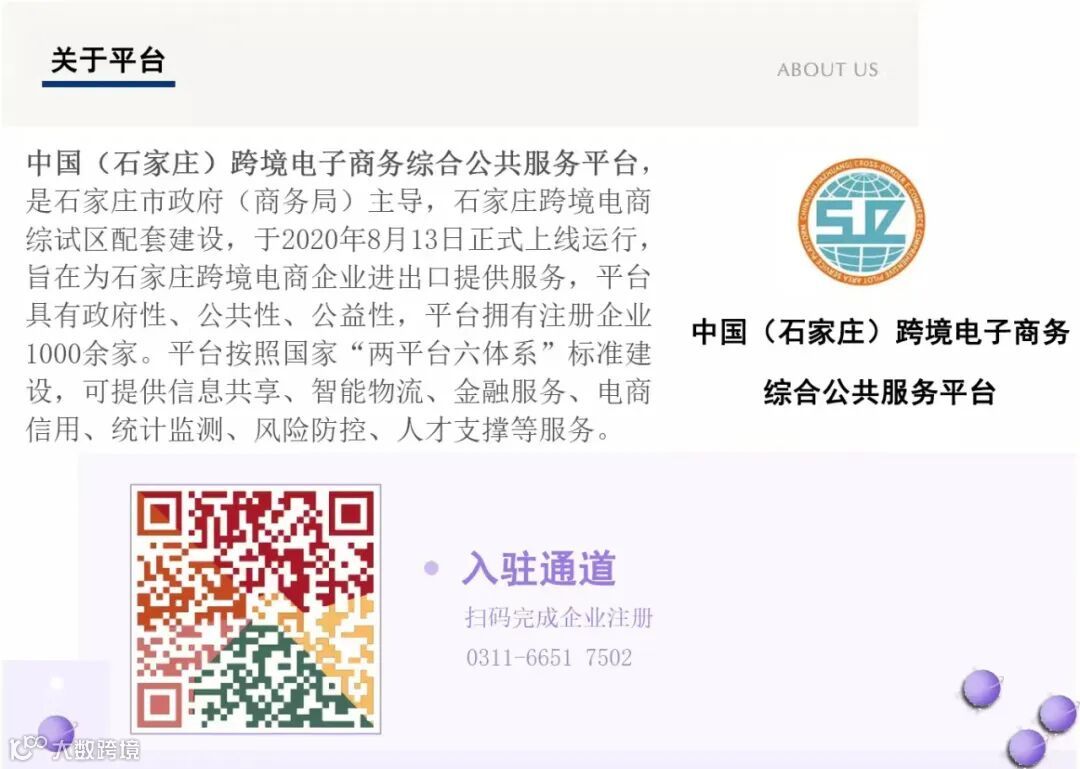Click the line 旨在为石家庄跨境电商企业进出口提供服务
1080x769 pixels.
pos(338,278)
